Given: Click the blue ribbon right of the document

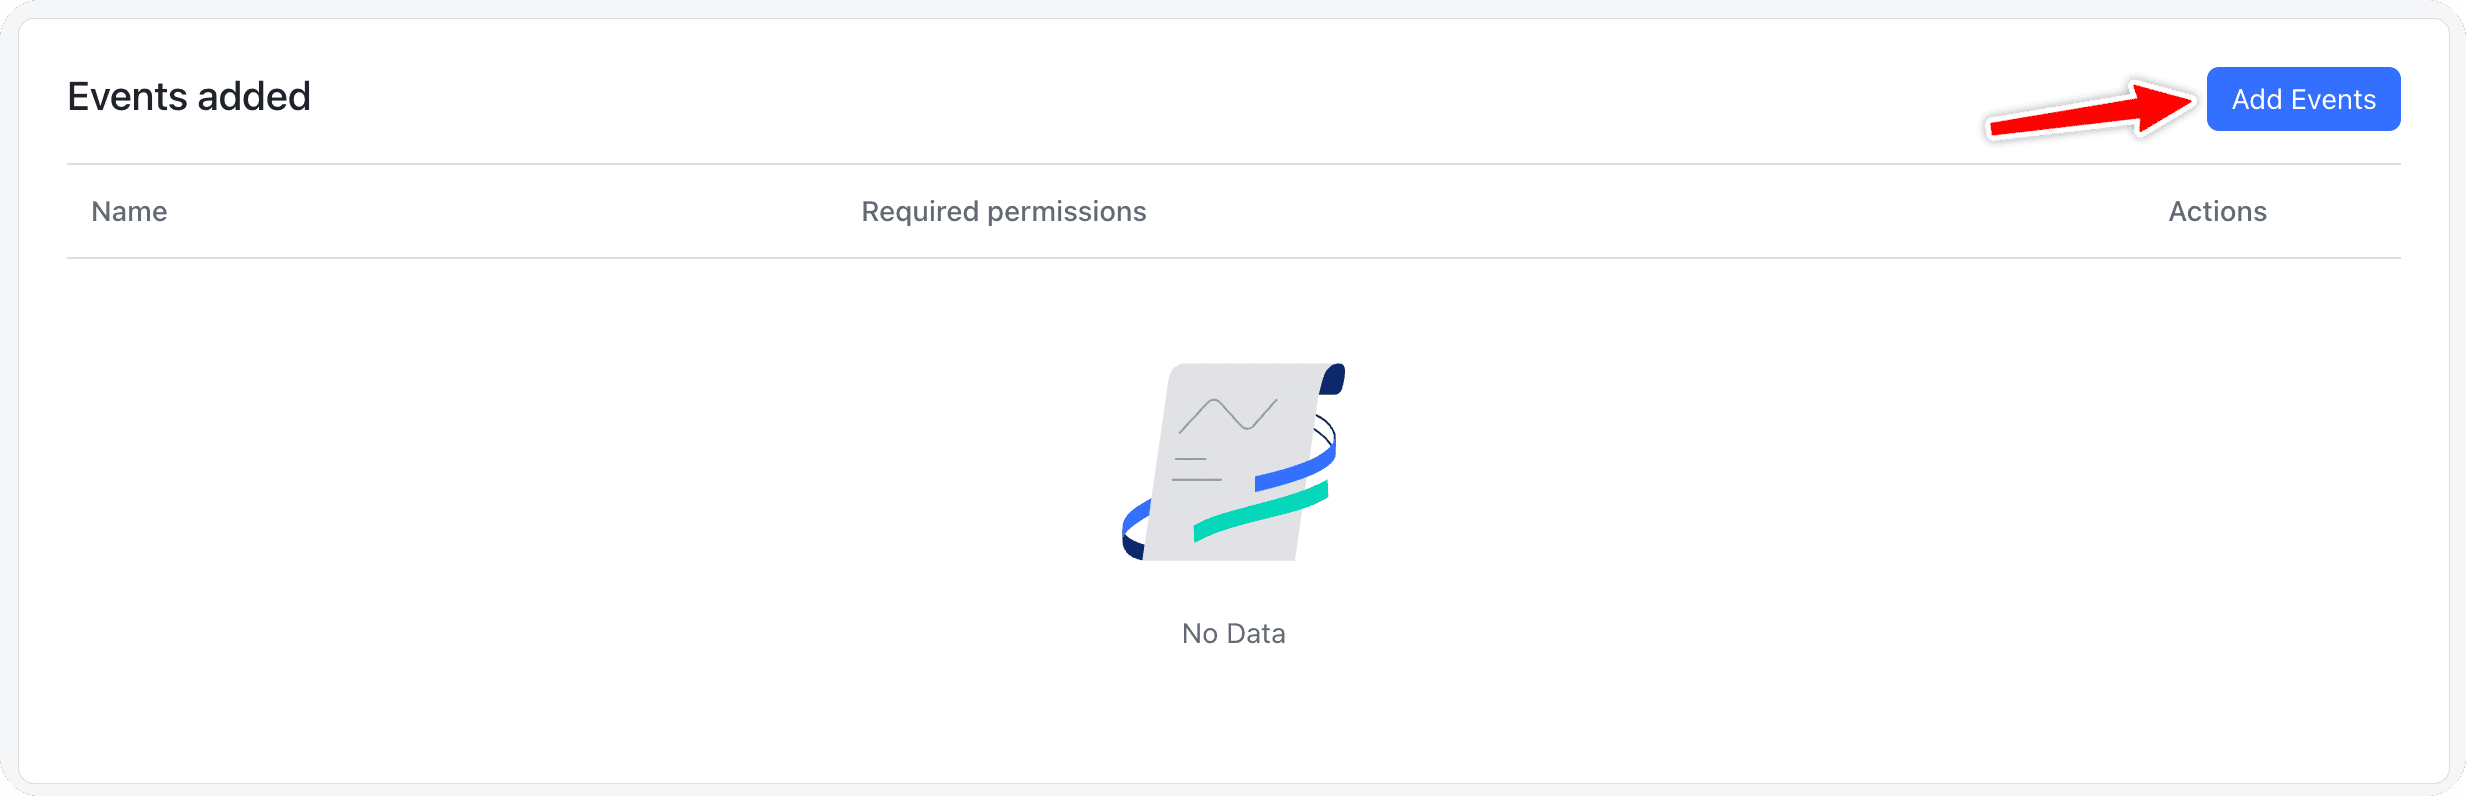Looking at the screenshot, I should click(1296, 468).
